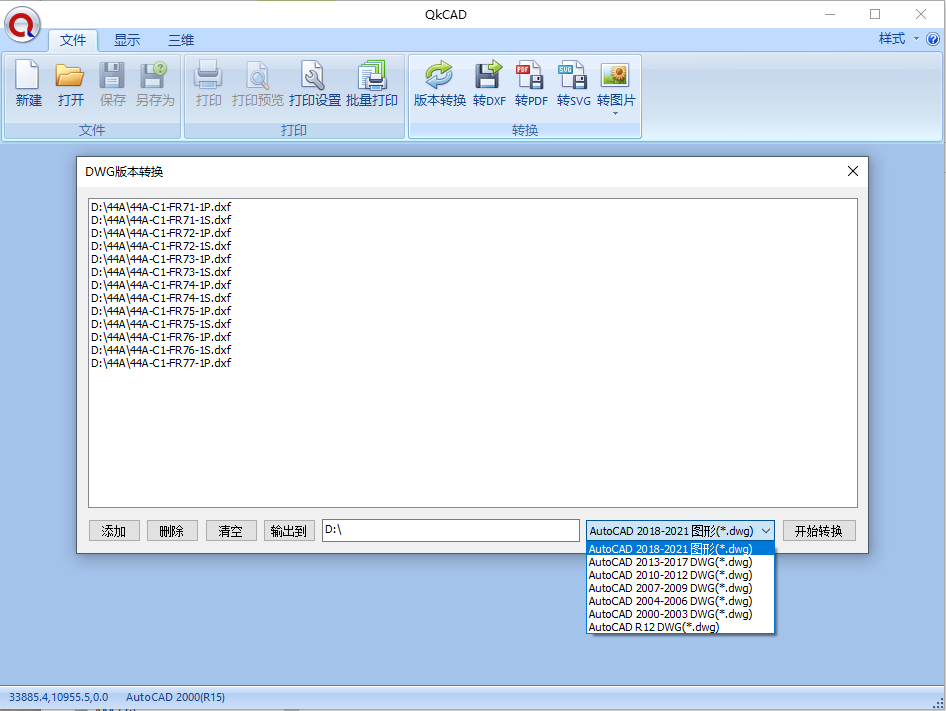Click the QkCAD application logo button

tap(22, 25)
